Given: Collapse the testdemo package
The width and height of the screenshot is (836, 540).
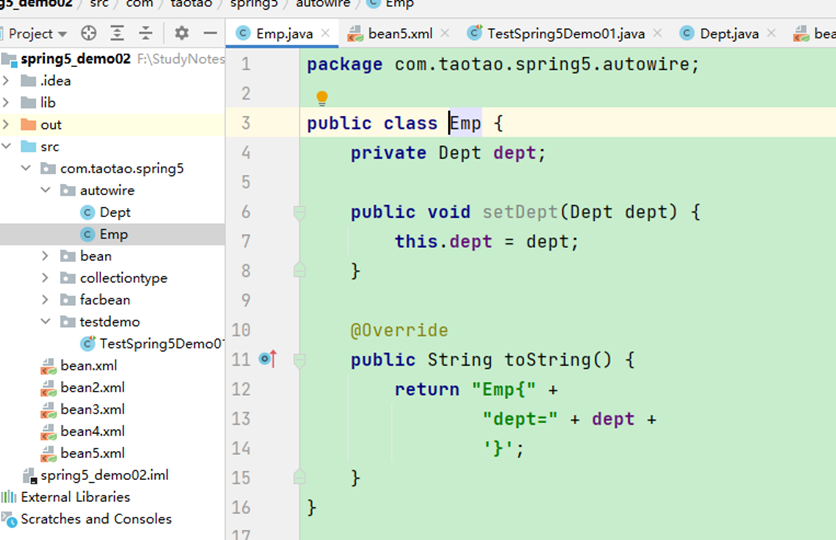Looking at the screenshot, I should [46, 321].
